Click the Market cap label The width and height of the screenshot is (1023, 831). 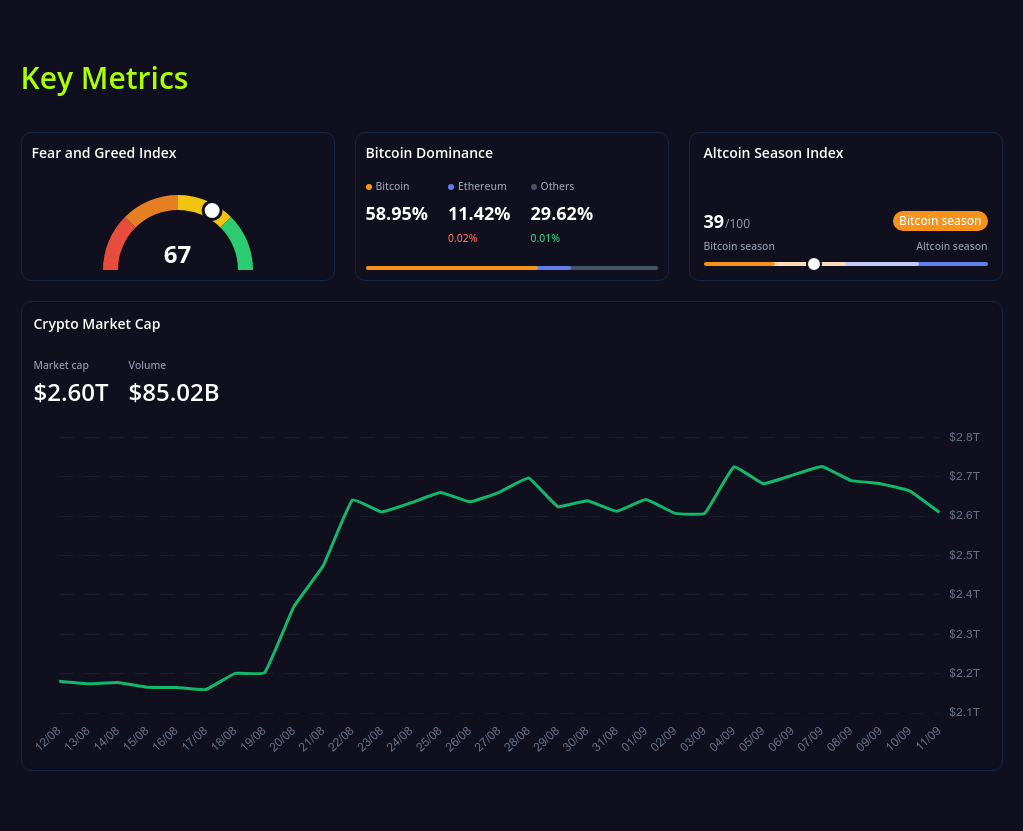coord(61,365)
